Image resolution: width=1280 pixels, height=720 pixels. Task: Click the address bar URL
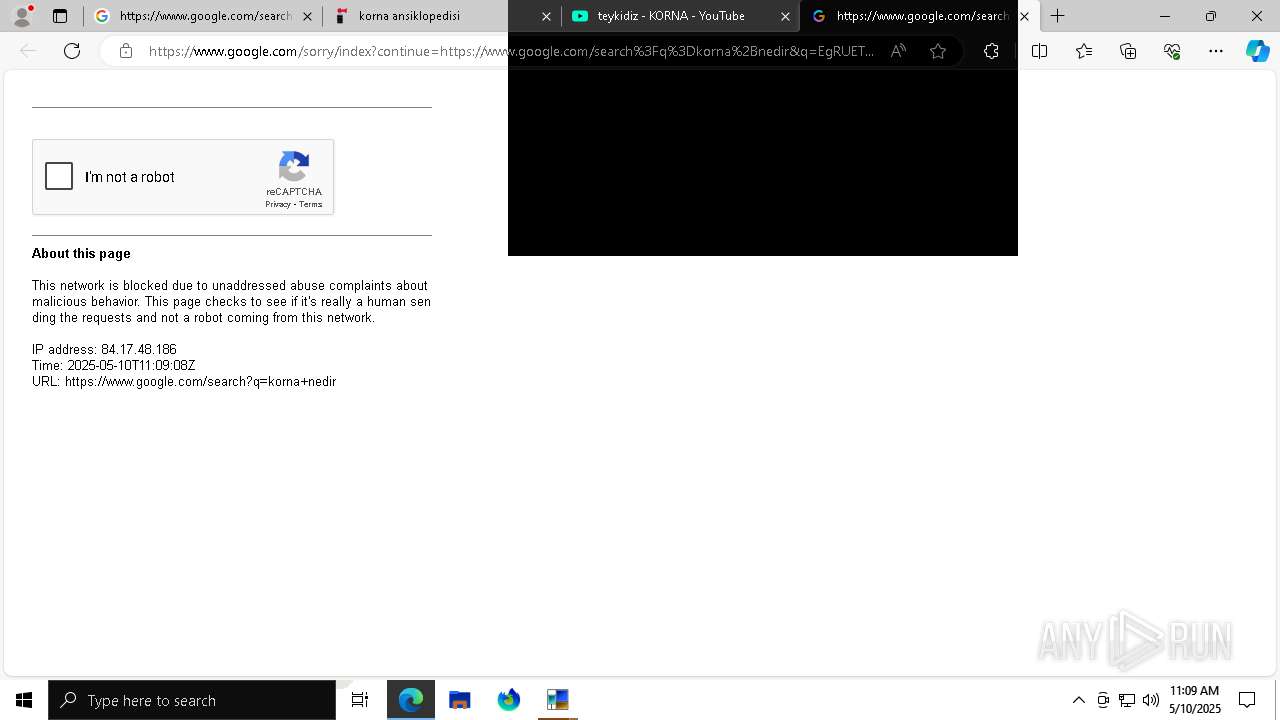(511, 51)
